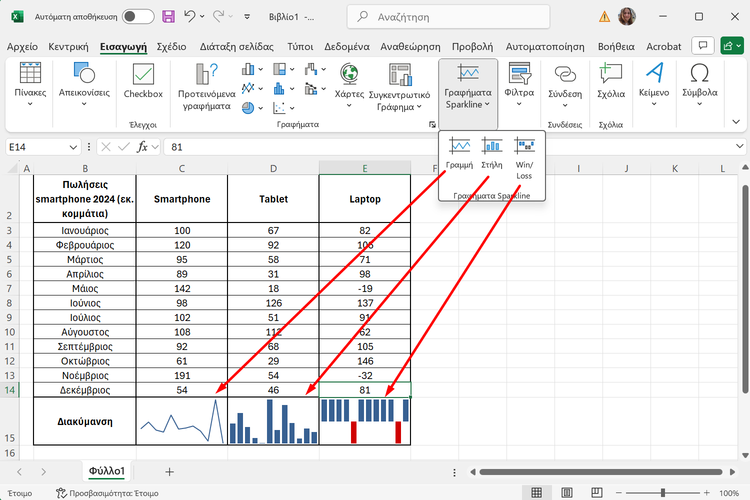The height and width of the screenshot is (500, 750).
Task: Open the Χάρτες maps dropdown
Action: coord(349,85)
